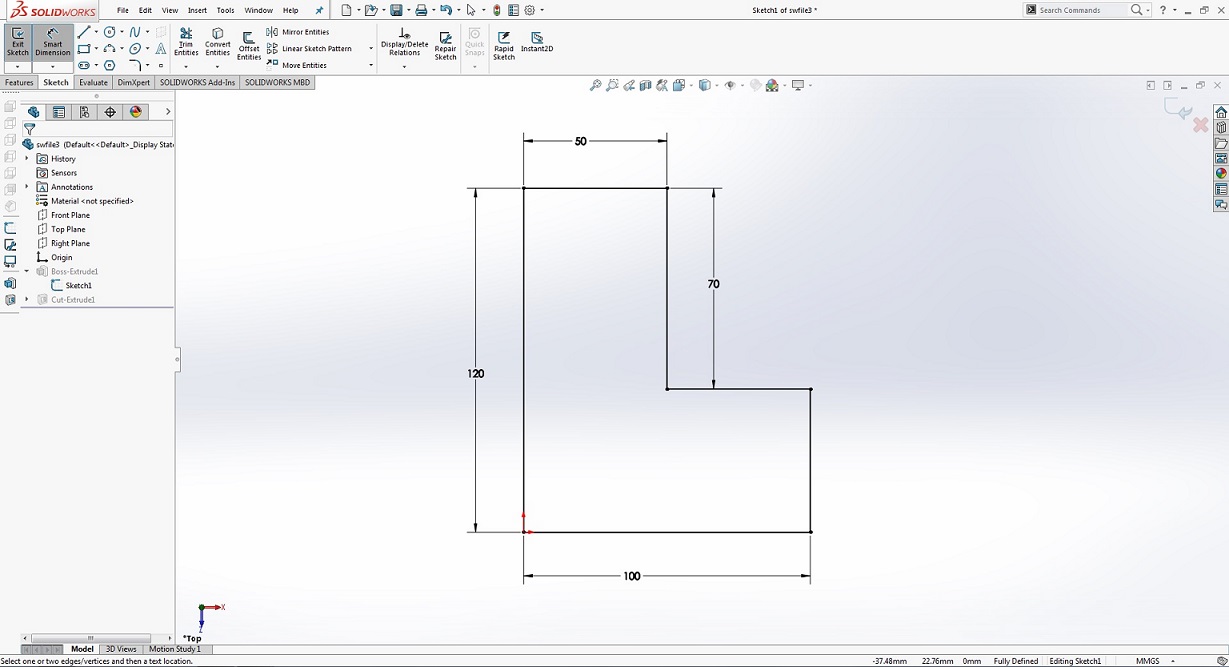Switch to the Evaluate tab
This screenshot has height=667, width=1229.
[93, 82]
